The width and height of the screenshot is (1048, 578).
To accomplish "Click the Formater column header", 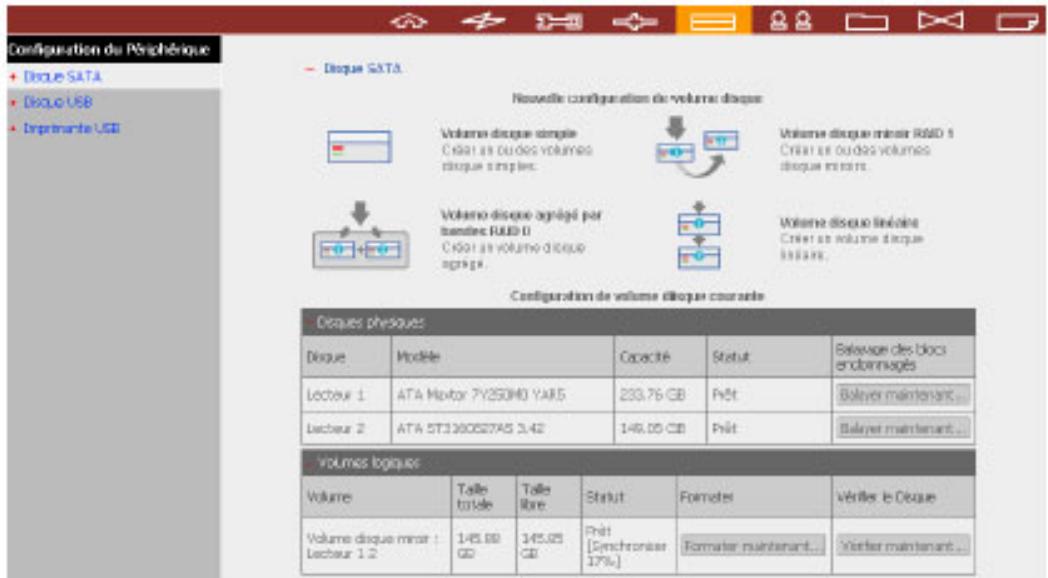I will click(753, 496).
